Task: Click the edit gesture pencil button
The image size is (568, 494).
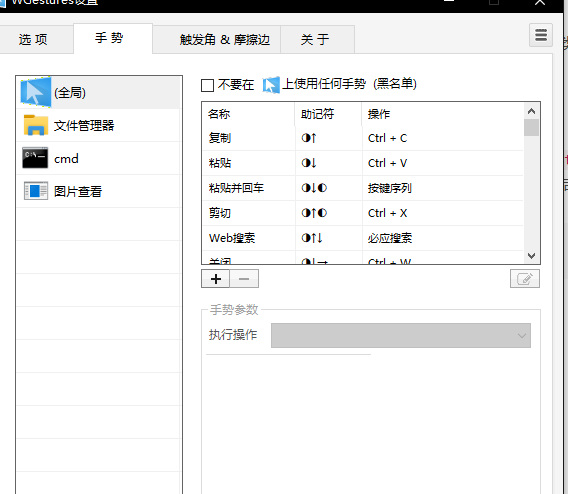Action: pyautogui.click(x=525, y=279)
